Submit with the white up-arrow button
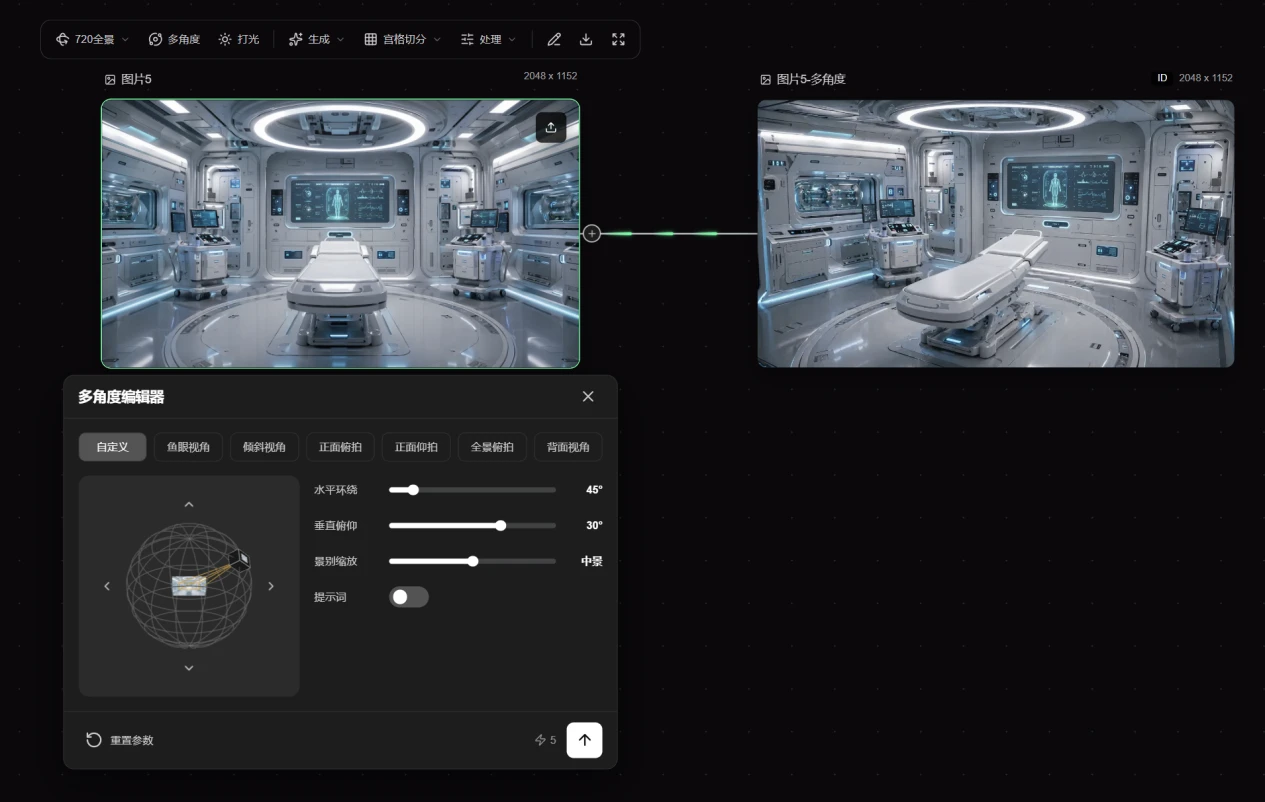The height and width of the screenshot is (802, 1265). click(x=585, y=740)
